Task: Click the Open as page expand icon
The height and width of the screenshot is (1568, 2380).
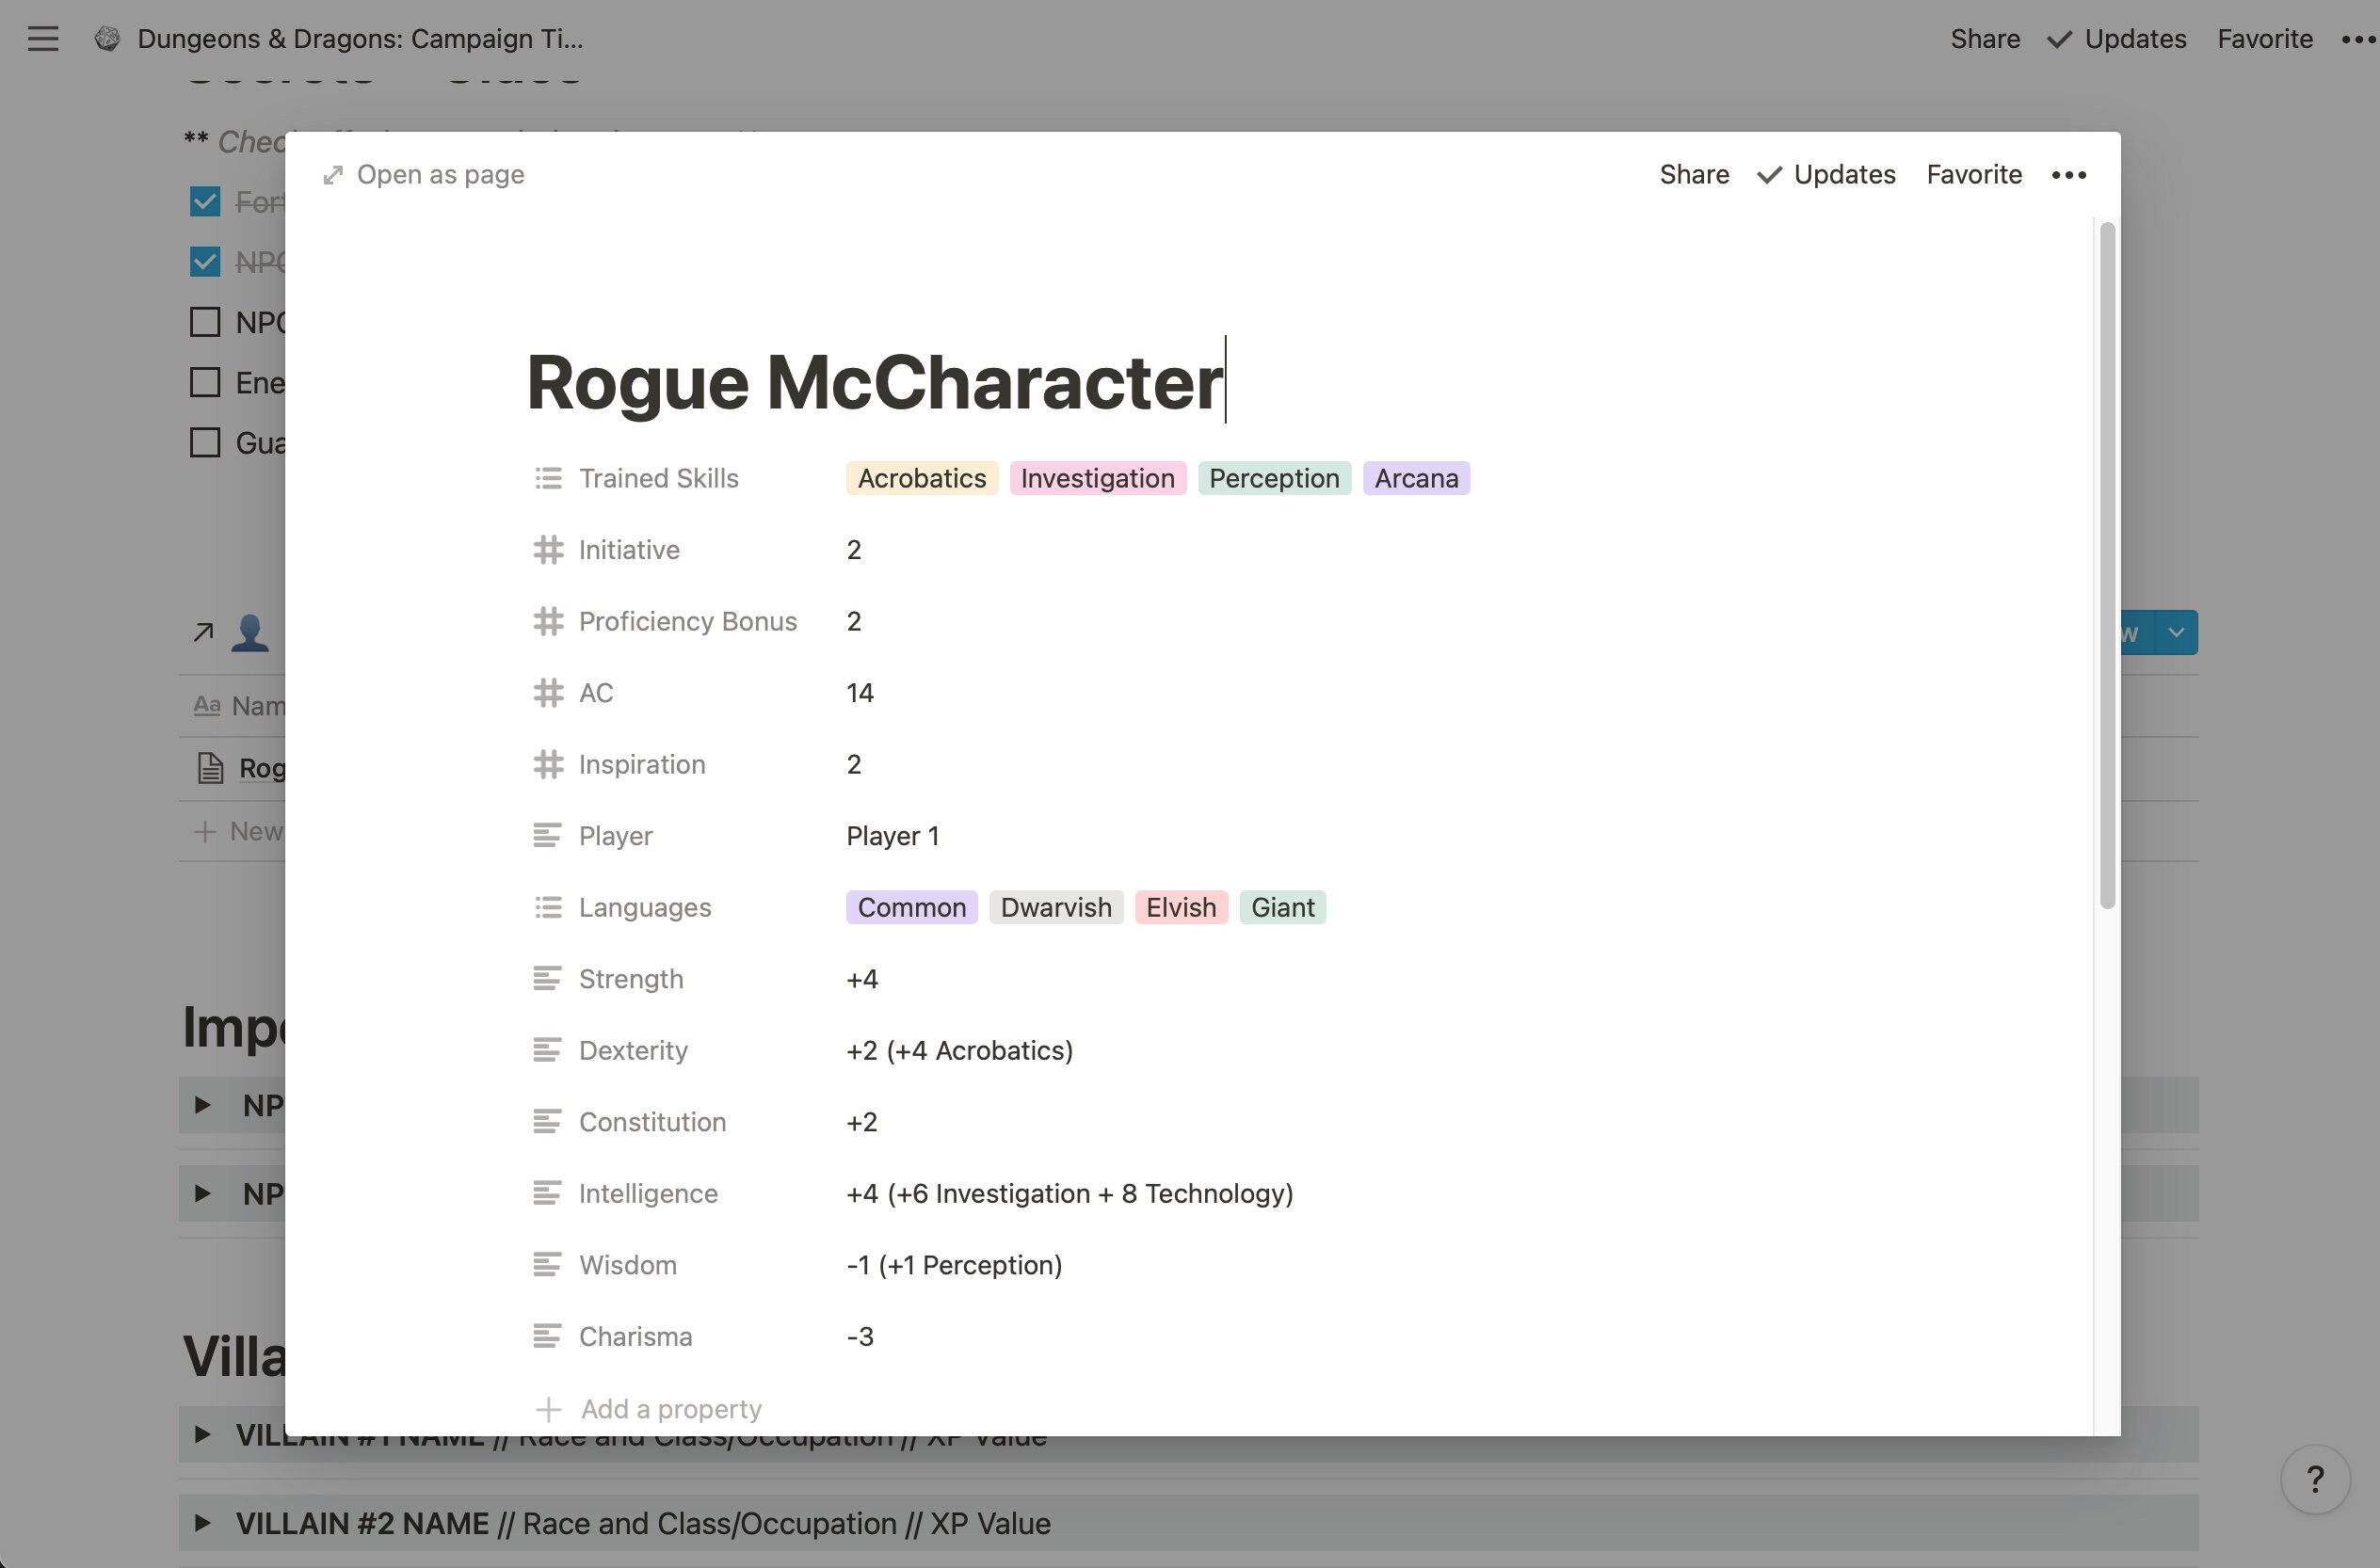Action: click(333, 175)
